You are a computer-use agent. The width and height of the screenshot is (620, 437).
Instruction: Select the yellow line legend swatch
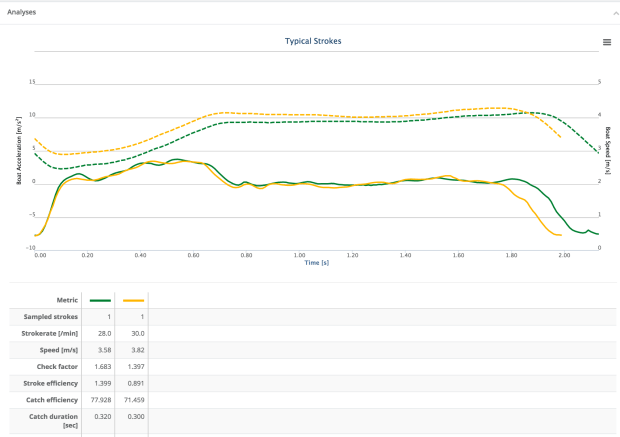(131, 299)
